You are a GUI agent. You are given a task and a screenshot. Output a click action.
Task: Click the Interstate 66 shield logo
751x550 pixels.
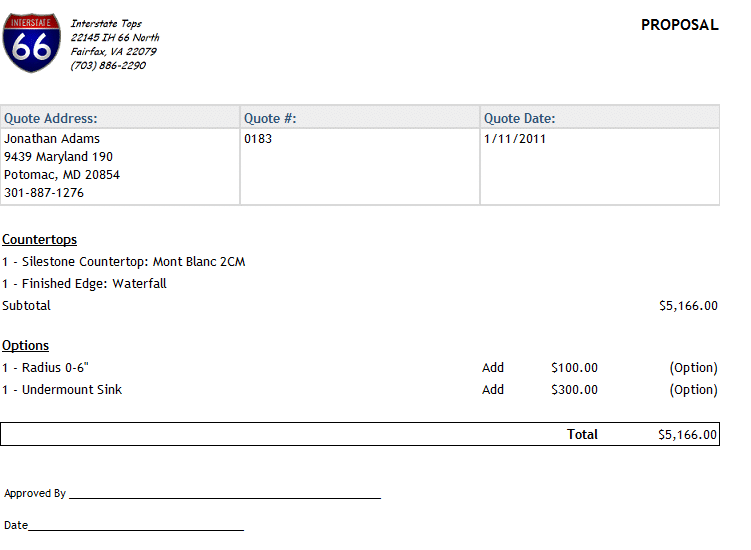pyautogui.click(x=32, y=43)
